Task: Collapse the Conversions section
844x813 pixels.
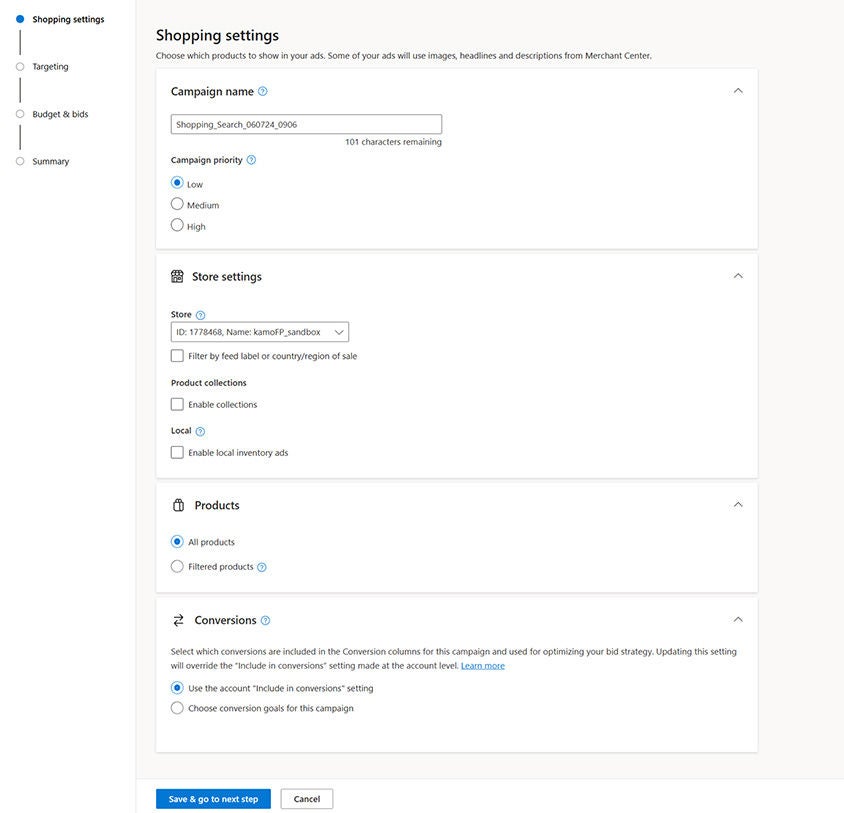Action: pos(738,620)
